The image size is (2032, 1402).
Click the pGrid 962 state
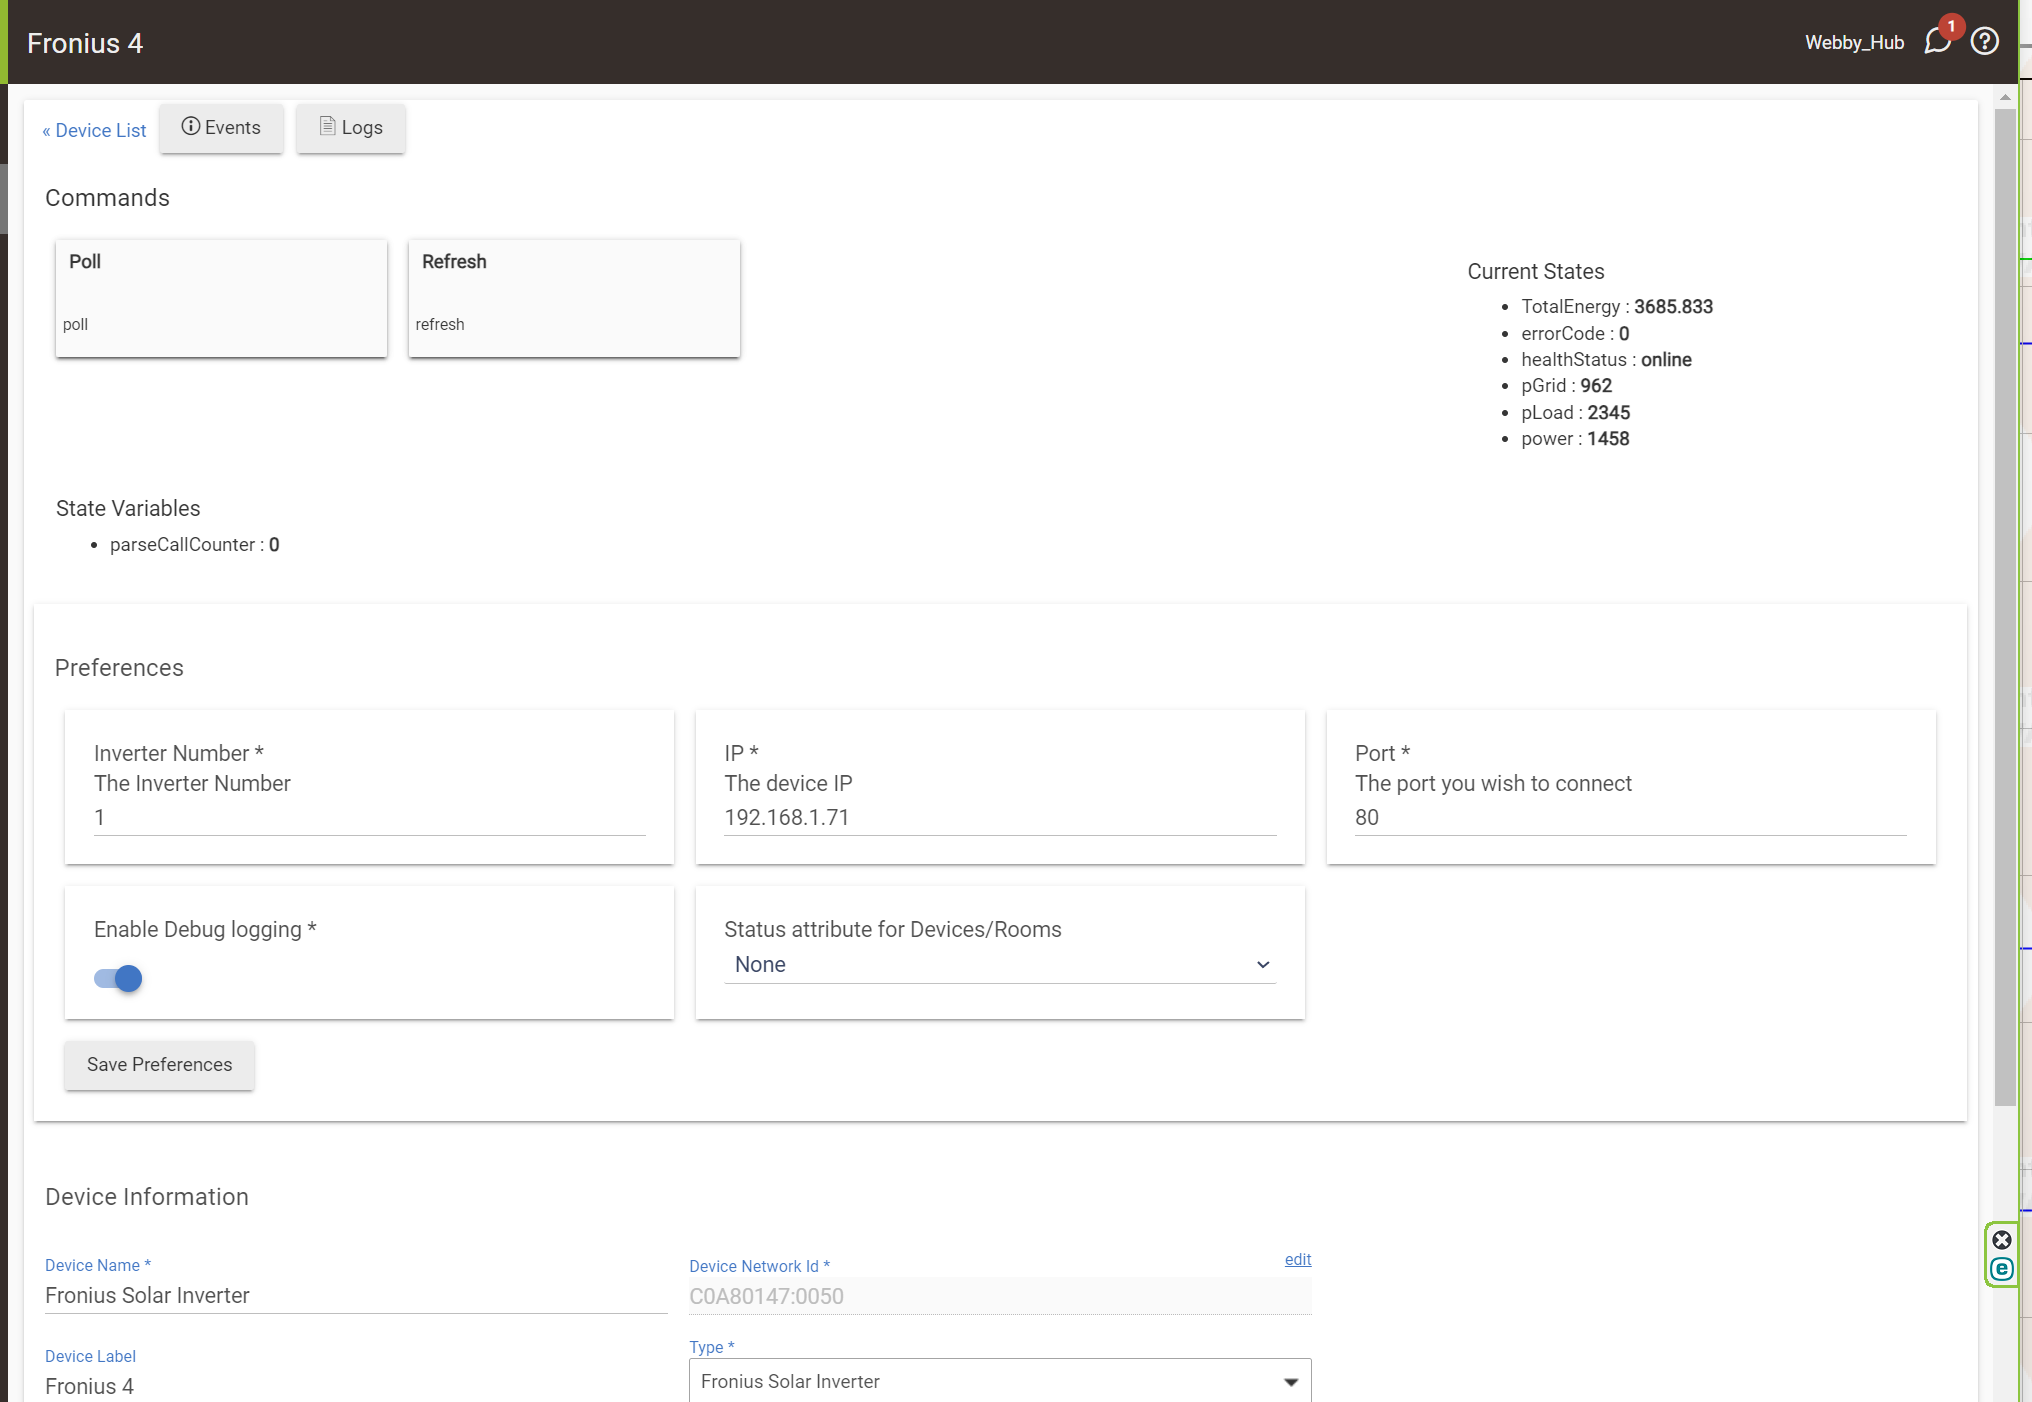click(1566, 385)
